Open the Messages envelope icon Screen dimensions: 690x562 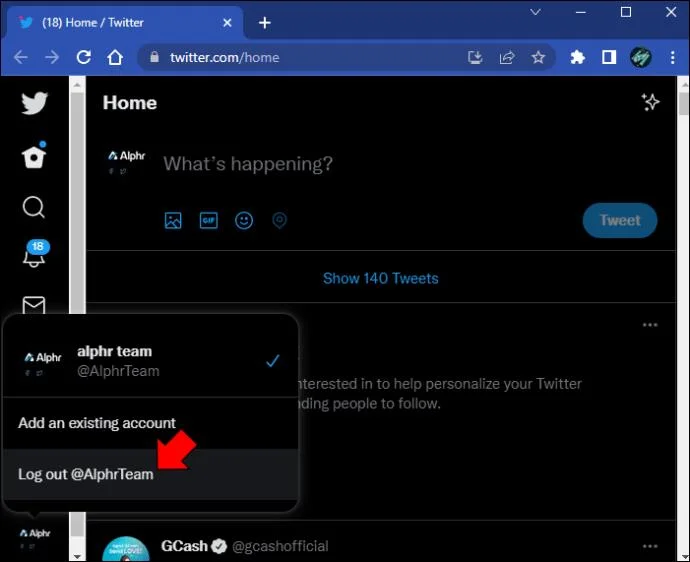click(x=34, y=305)
